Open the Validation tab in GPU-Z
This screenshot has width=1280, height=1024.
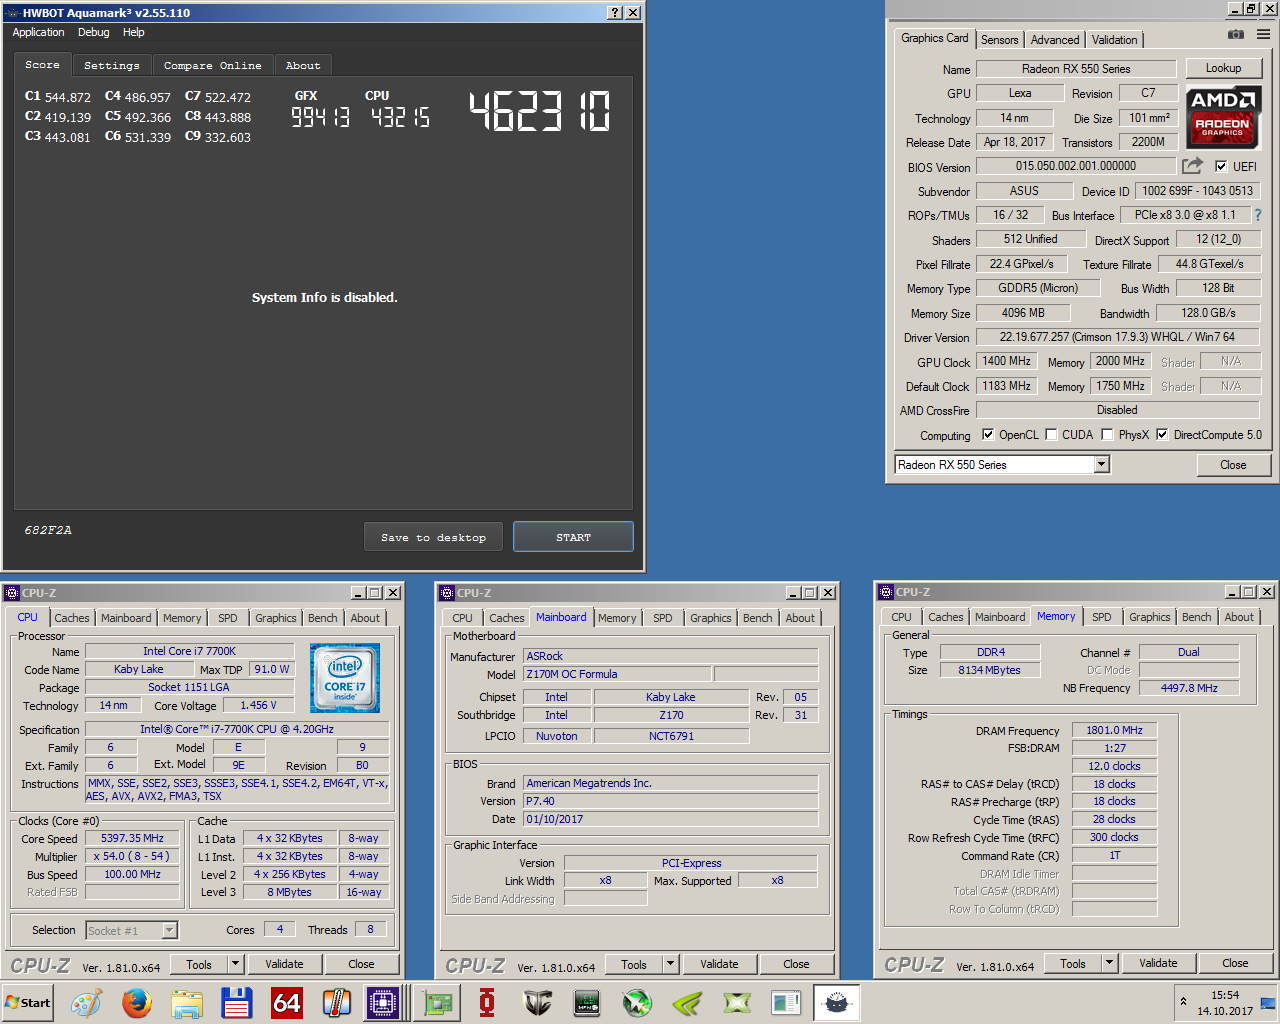point(1114,40)
